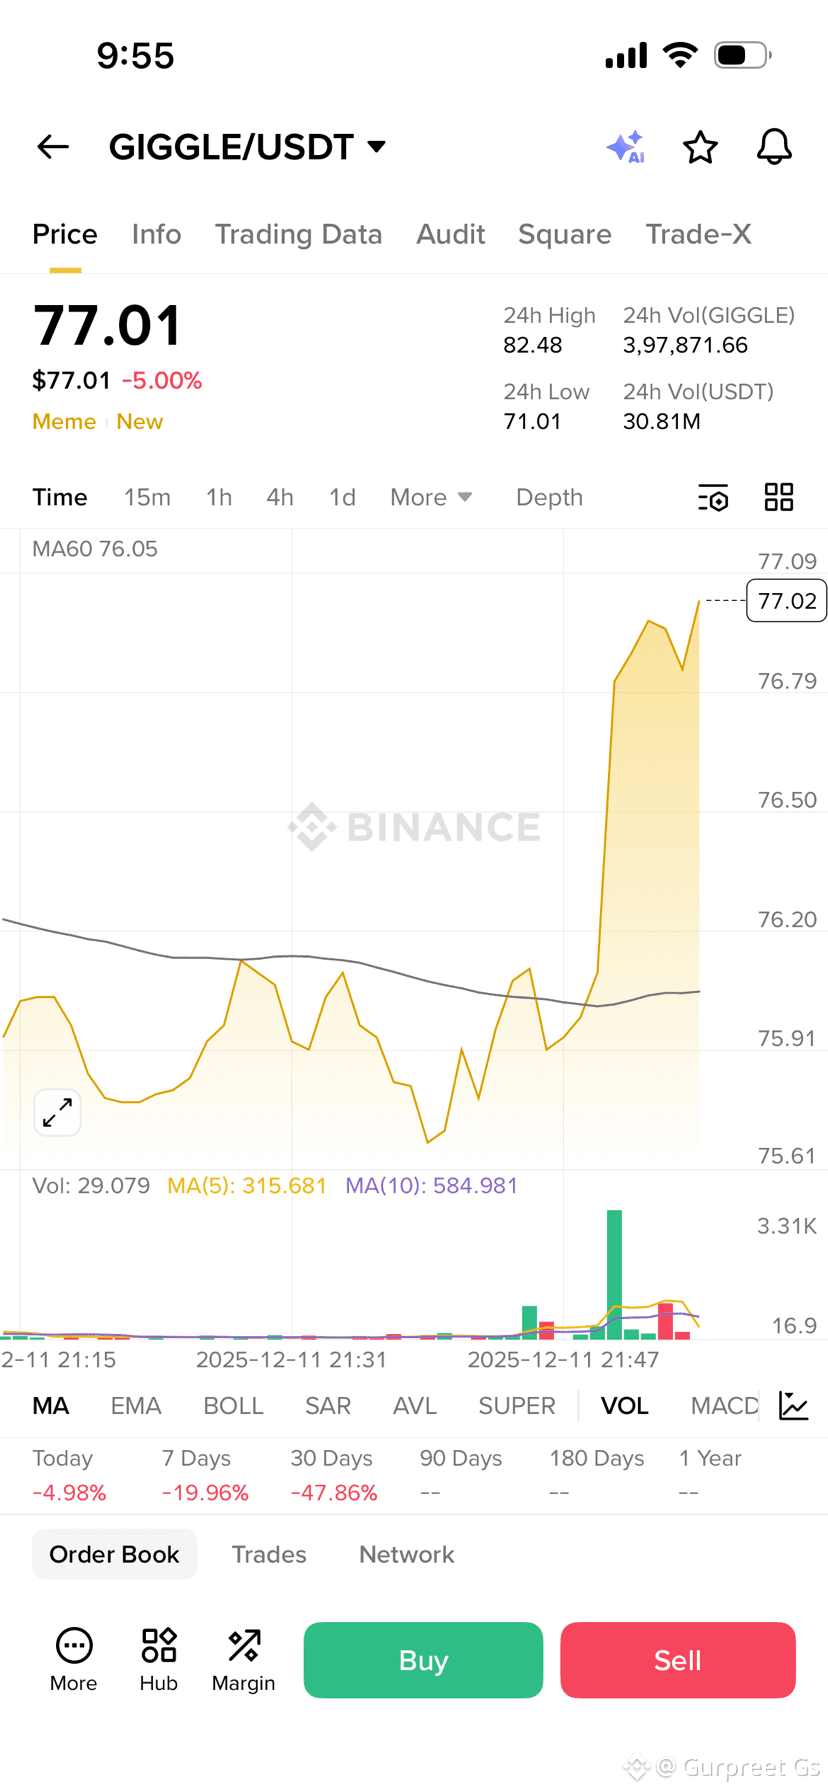
Task: Open the GIGGLE/USDT pair selector dropdown
Action: [247, 147]
